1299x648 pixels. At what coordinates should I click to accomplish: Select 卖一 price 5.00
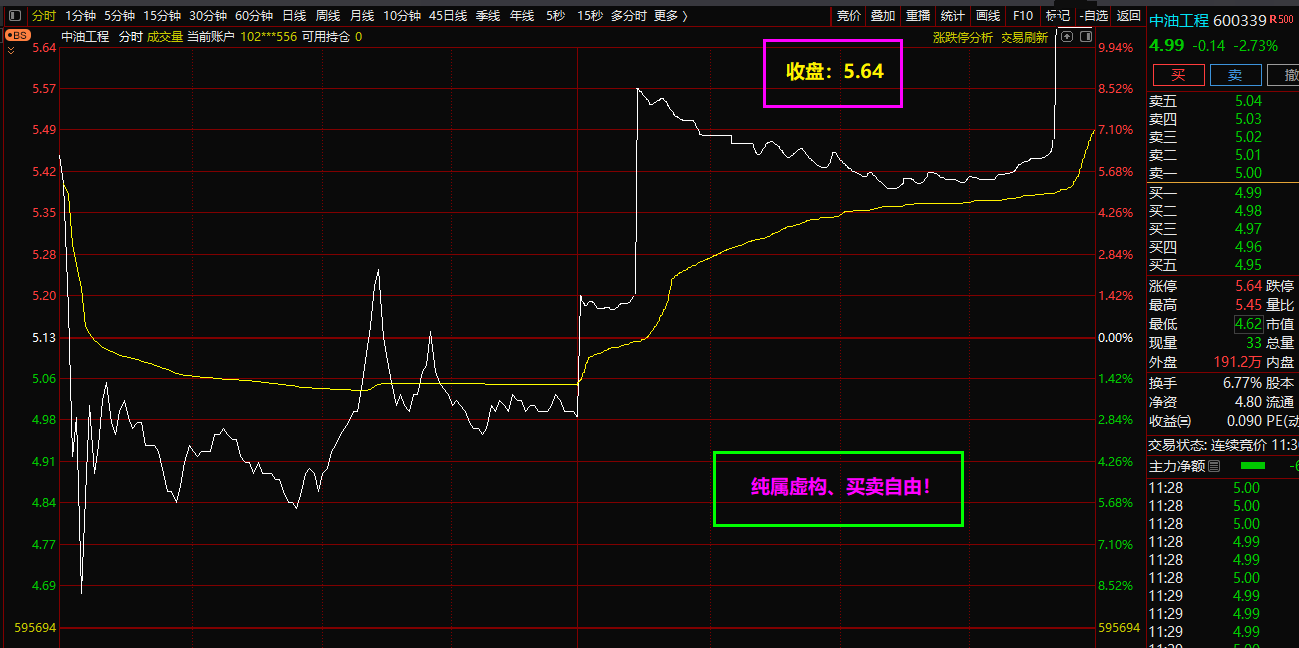(1248, 173)
